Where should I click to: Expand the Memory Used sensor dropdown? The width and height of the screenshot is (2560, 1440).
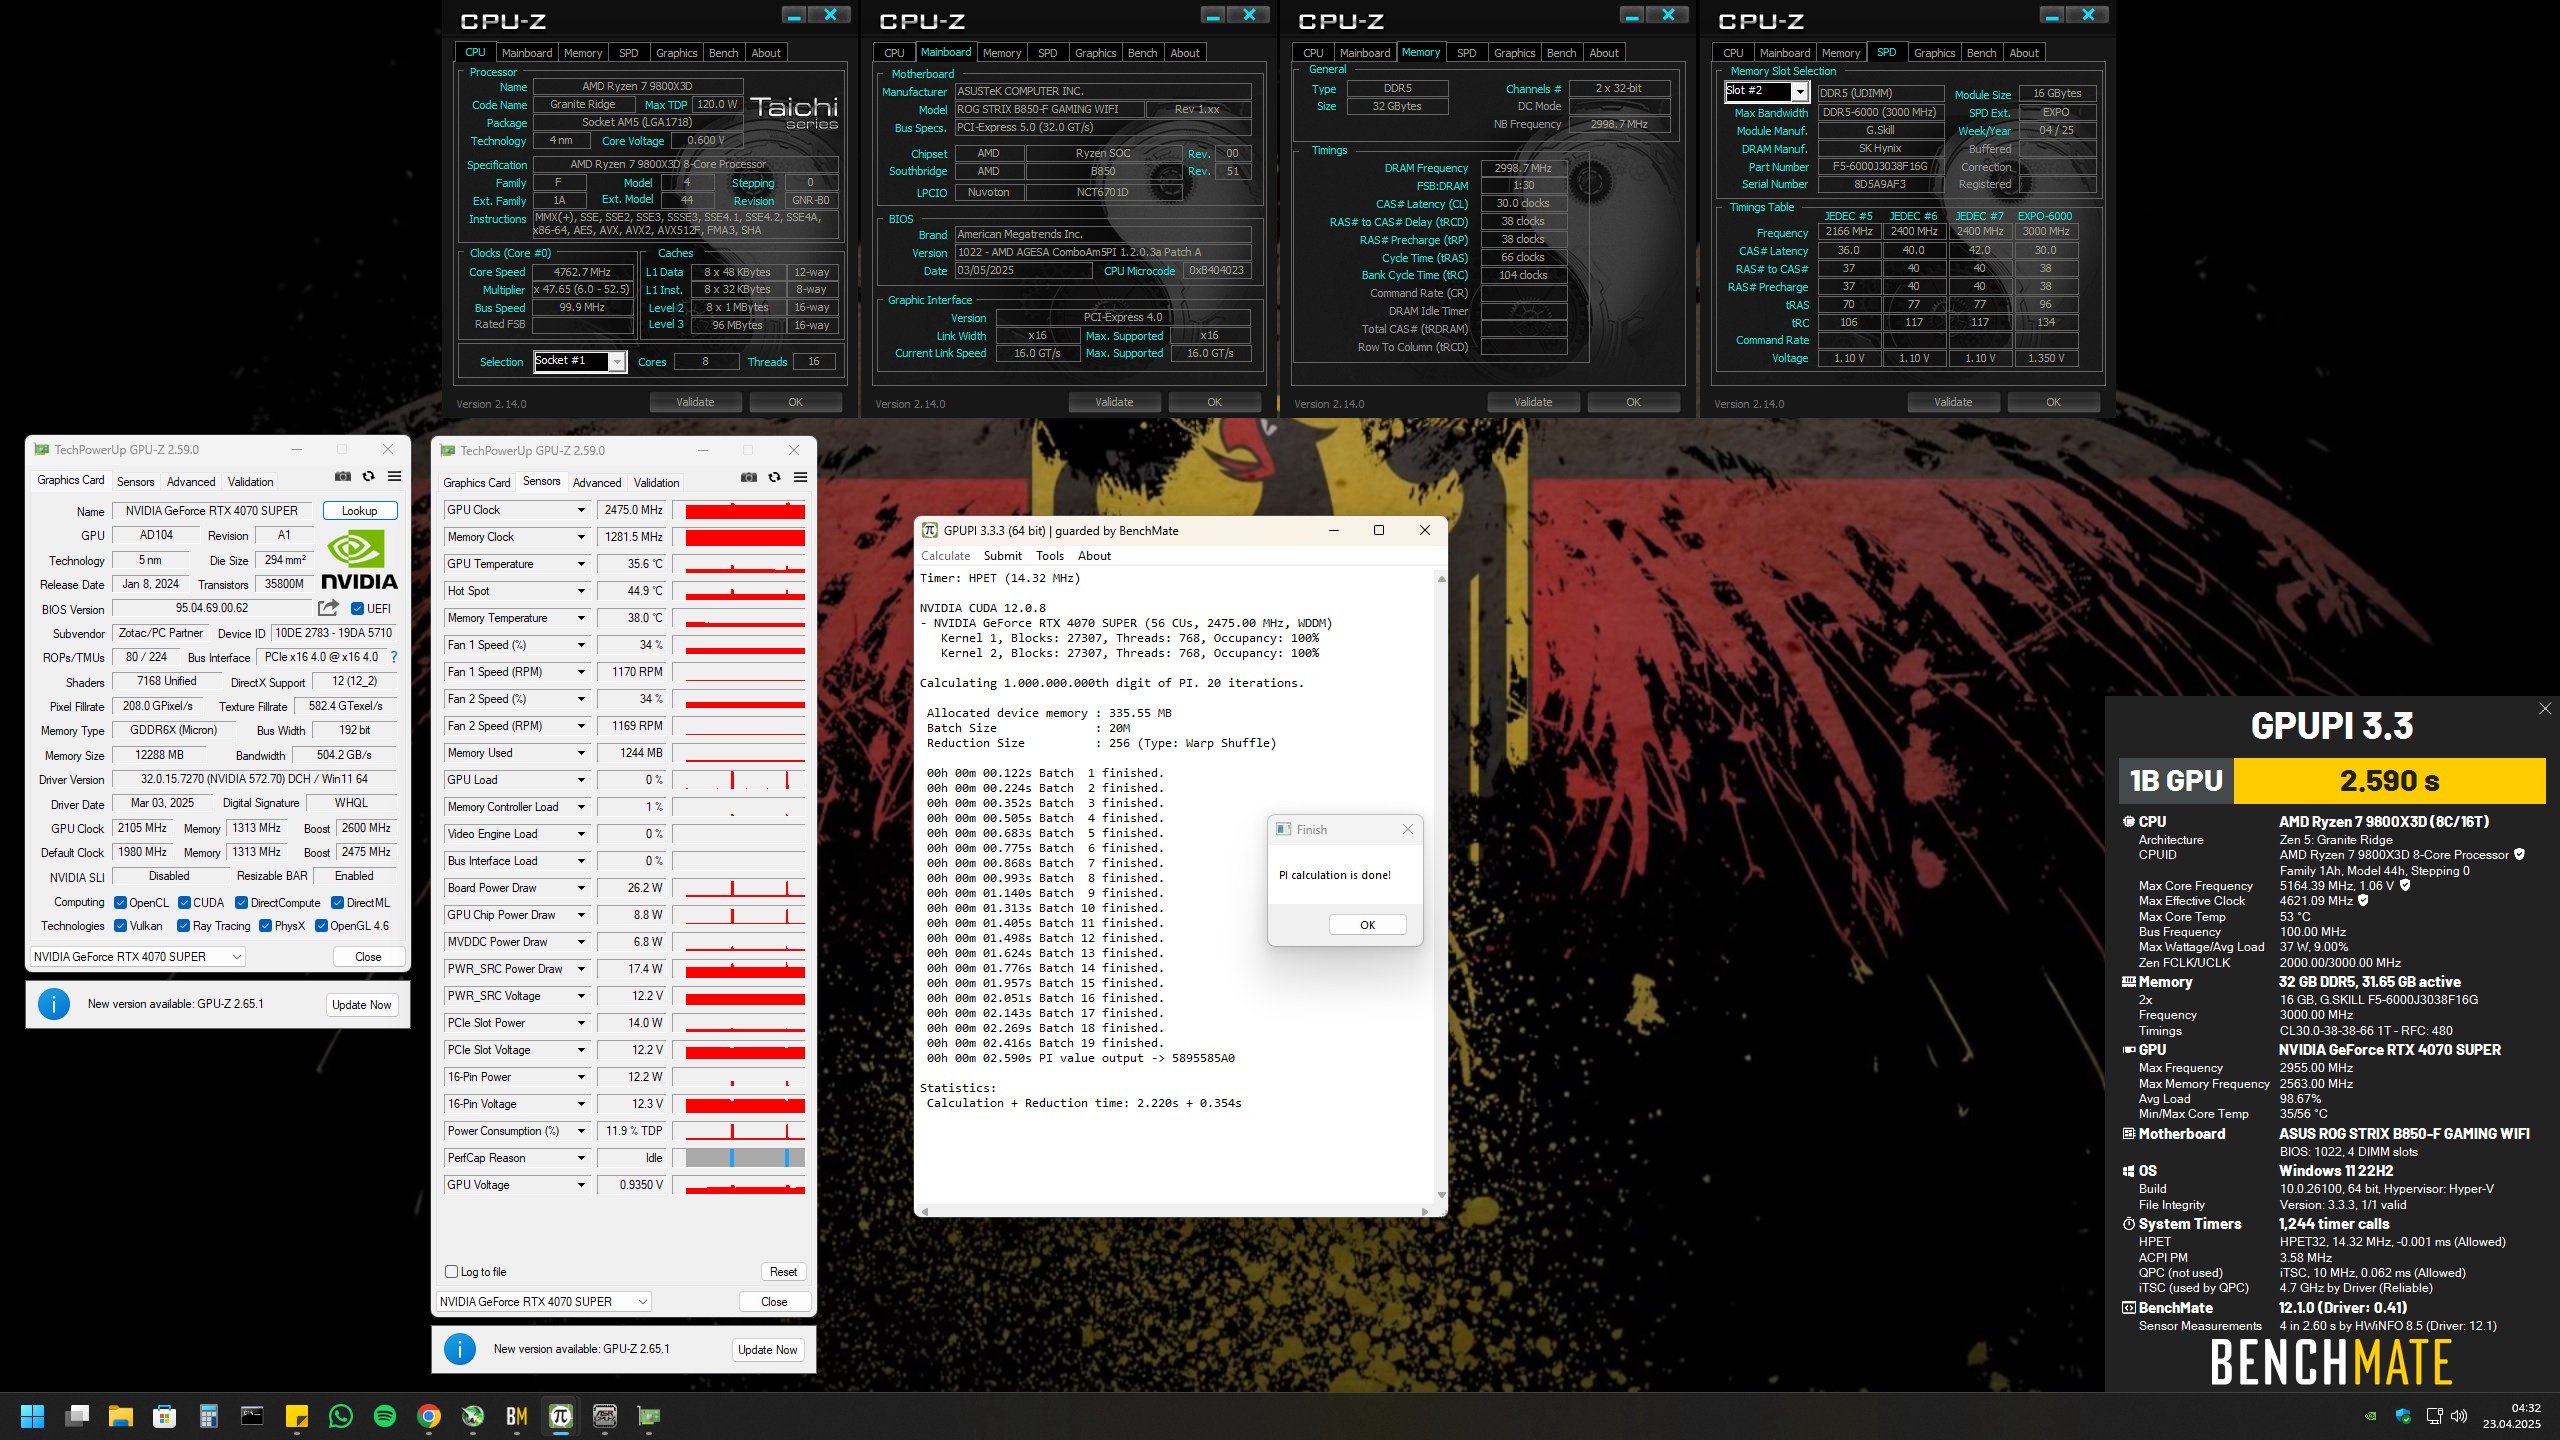pos(580,753)
